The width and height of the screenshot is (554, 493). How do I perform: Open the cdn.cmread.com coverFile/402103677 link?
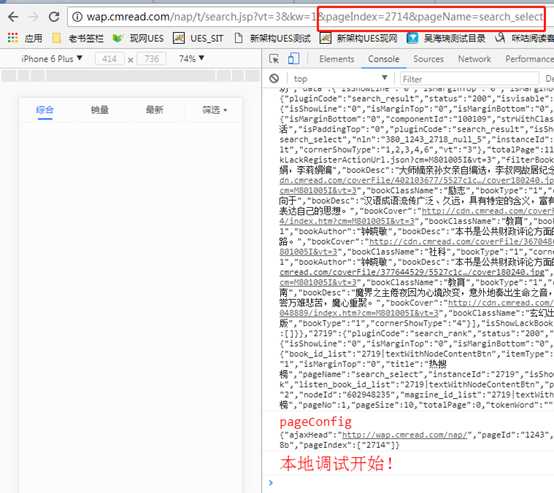[417, 181]
